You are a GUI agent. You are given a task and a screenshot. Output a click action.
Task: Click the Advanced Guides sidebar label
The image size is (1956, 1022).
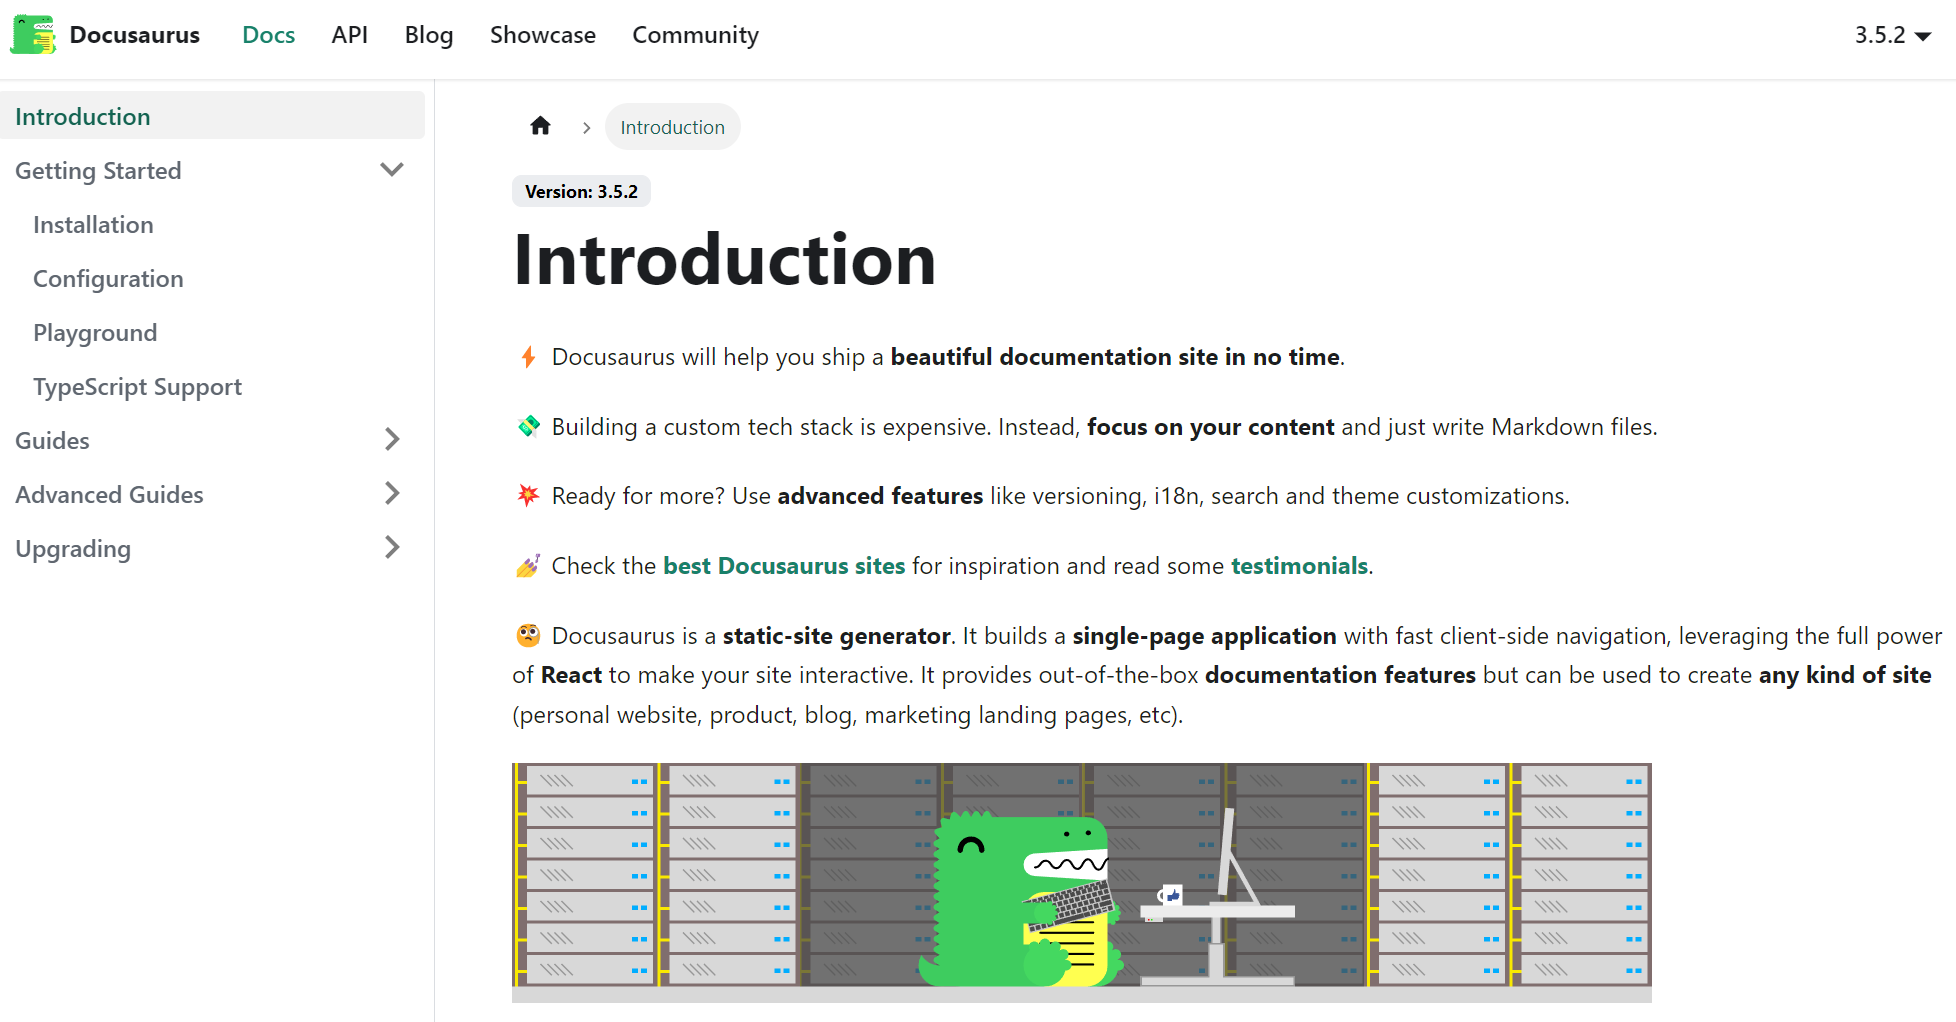pos(109,495)
